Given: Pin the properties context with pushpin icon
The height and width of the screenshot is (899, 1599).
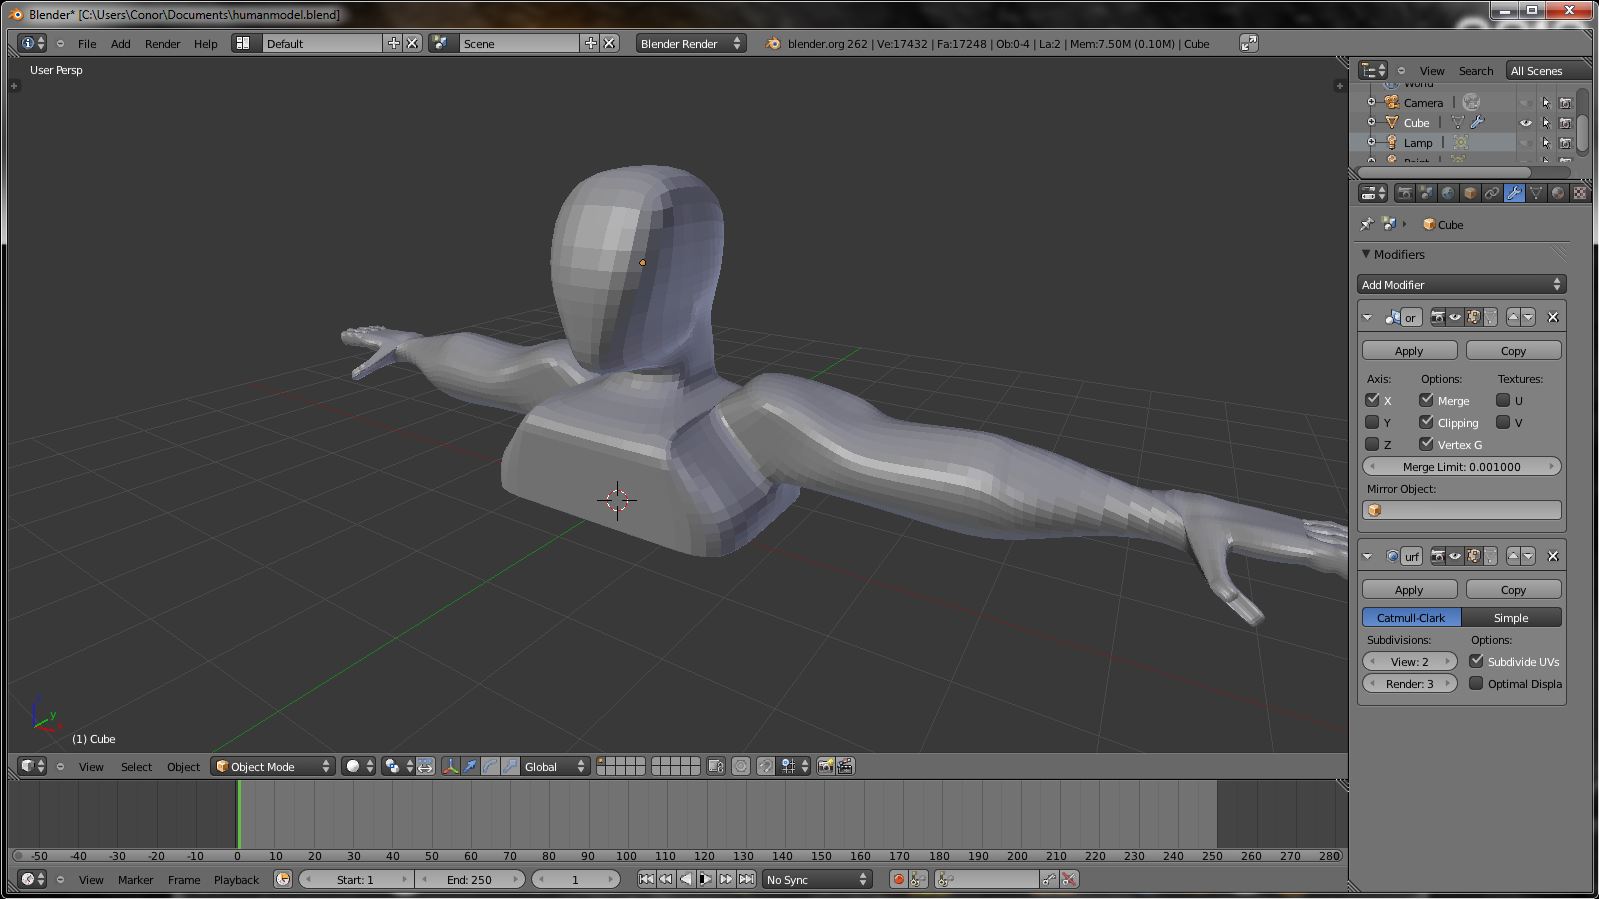Looking at the screenshot, I should coord(1367,224).
